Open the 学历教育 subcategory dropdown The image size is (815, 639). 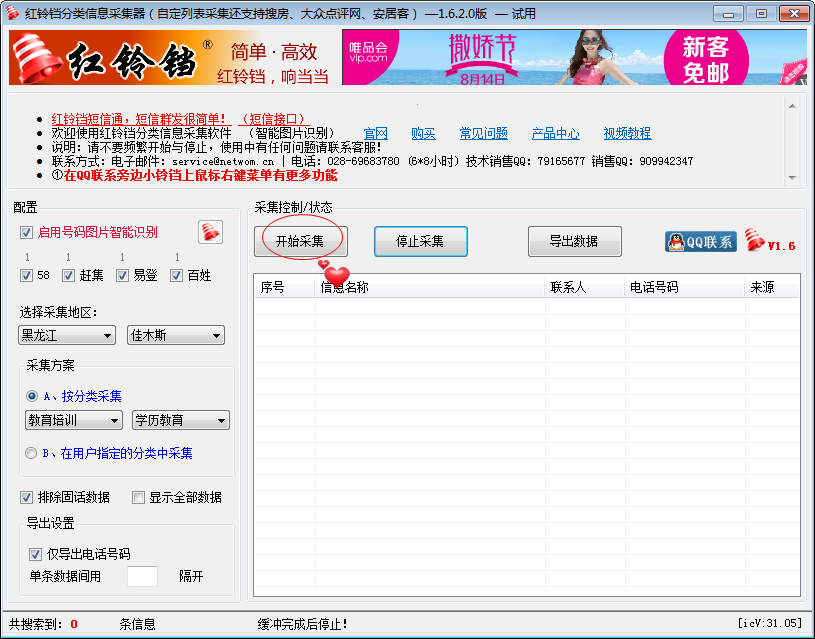pyautogui.click(x=181, y=420)
